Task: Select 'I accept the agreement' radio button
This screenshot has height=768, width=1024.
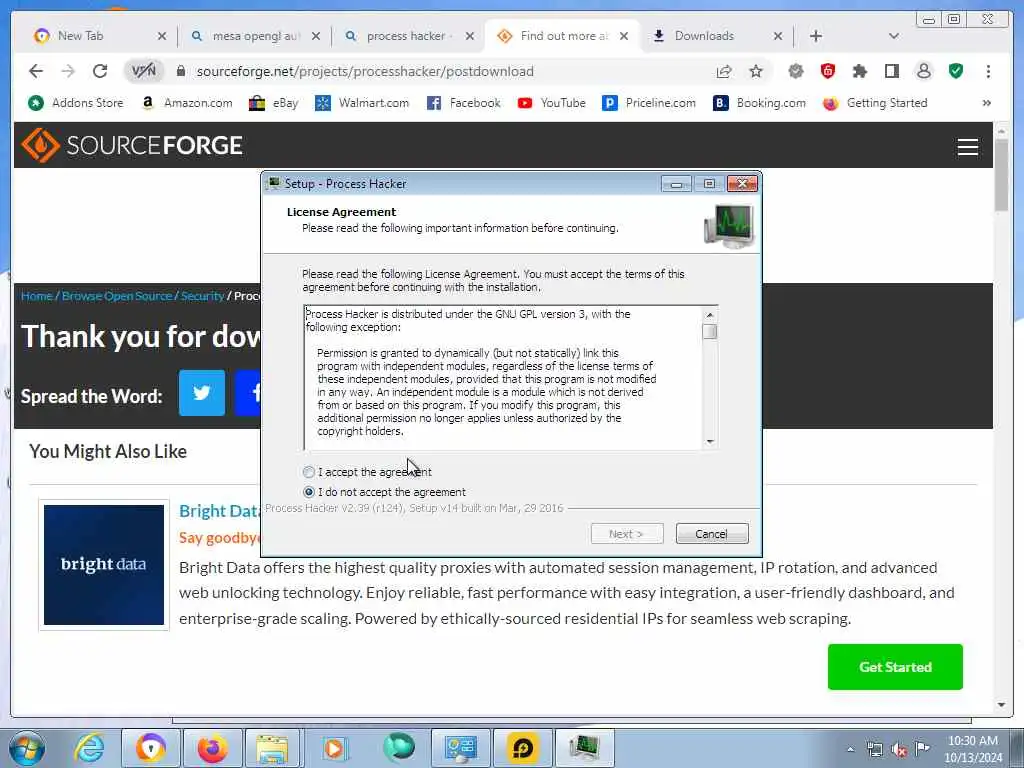Action: click(309, 472)
